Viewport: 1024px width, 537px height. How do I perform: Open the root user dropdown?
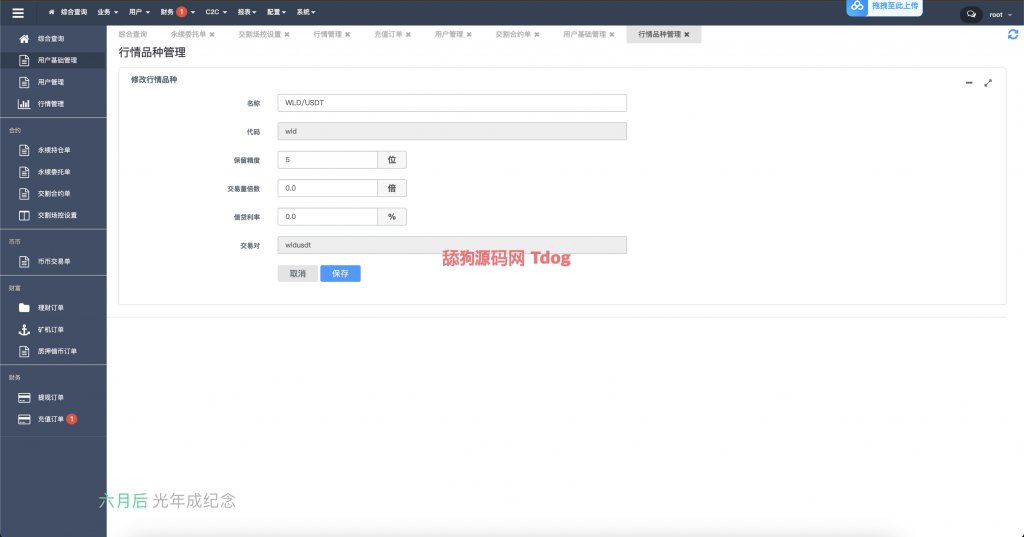(999, 14)
